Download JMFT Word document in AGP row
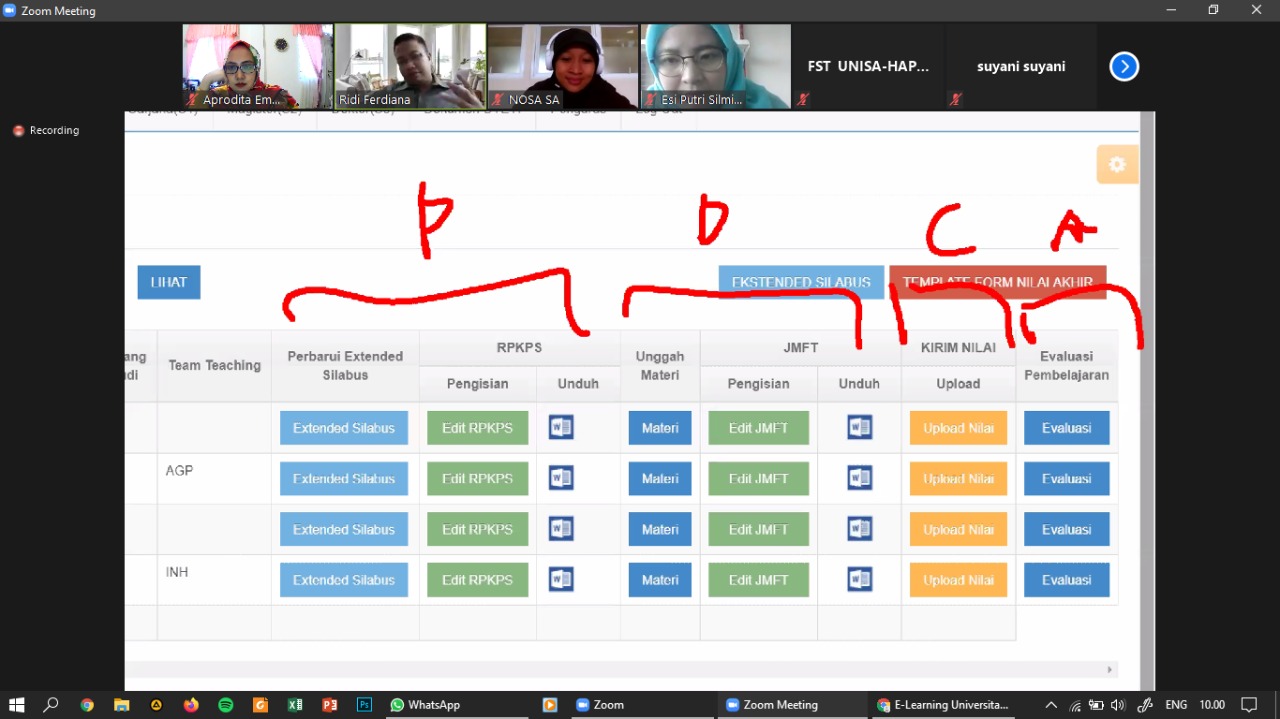1280x719 pixels. pyautogui.click(x=859, y=479)
